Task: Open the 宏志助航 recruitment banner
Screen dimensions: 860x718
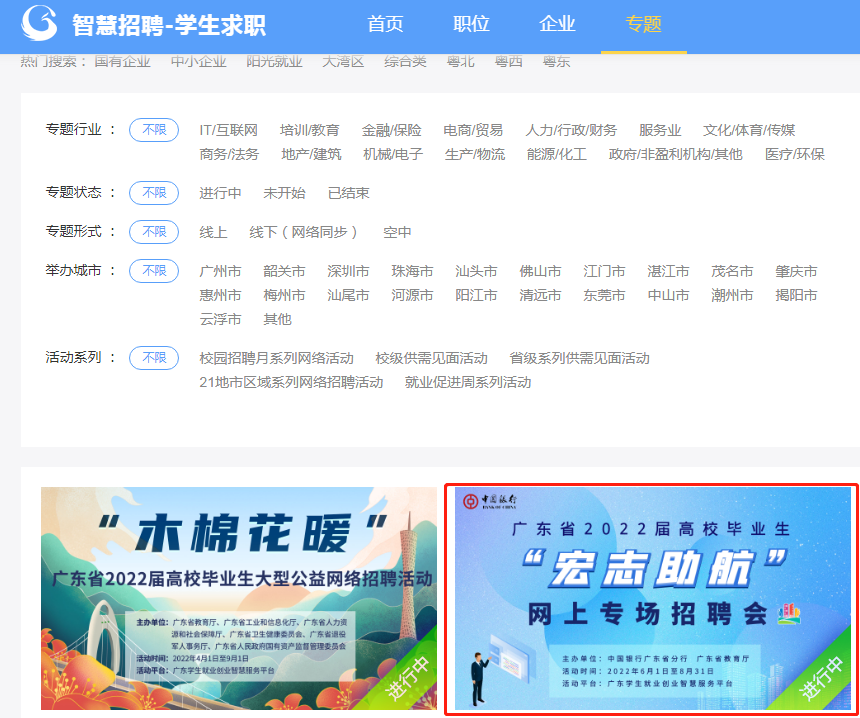Action: pos(652,598)
